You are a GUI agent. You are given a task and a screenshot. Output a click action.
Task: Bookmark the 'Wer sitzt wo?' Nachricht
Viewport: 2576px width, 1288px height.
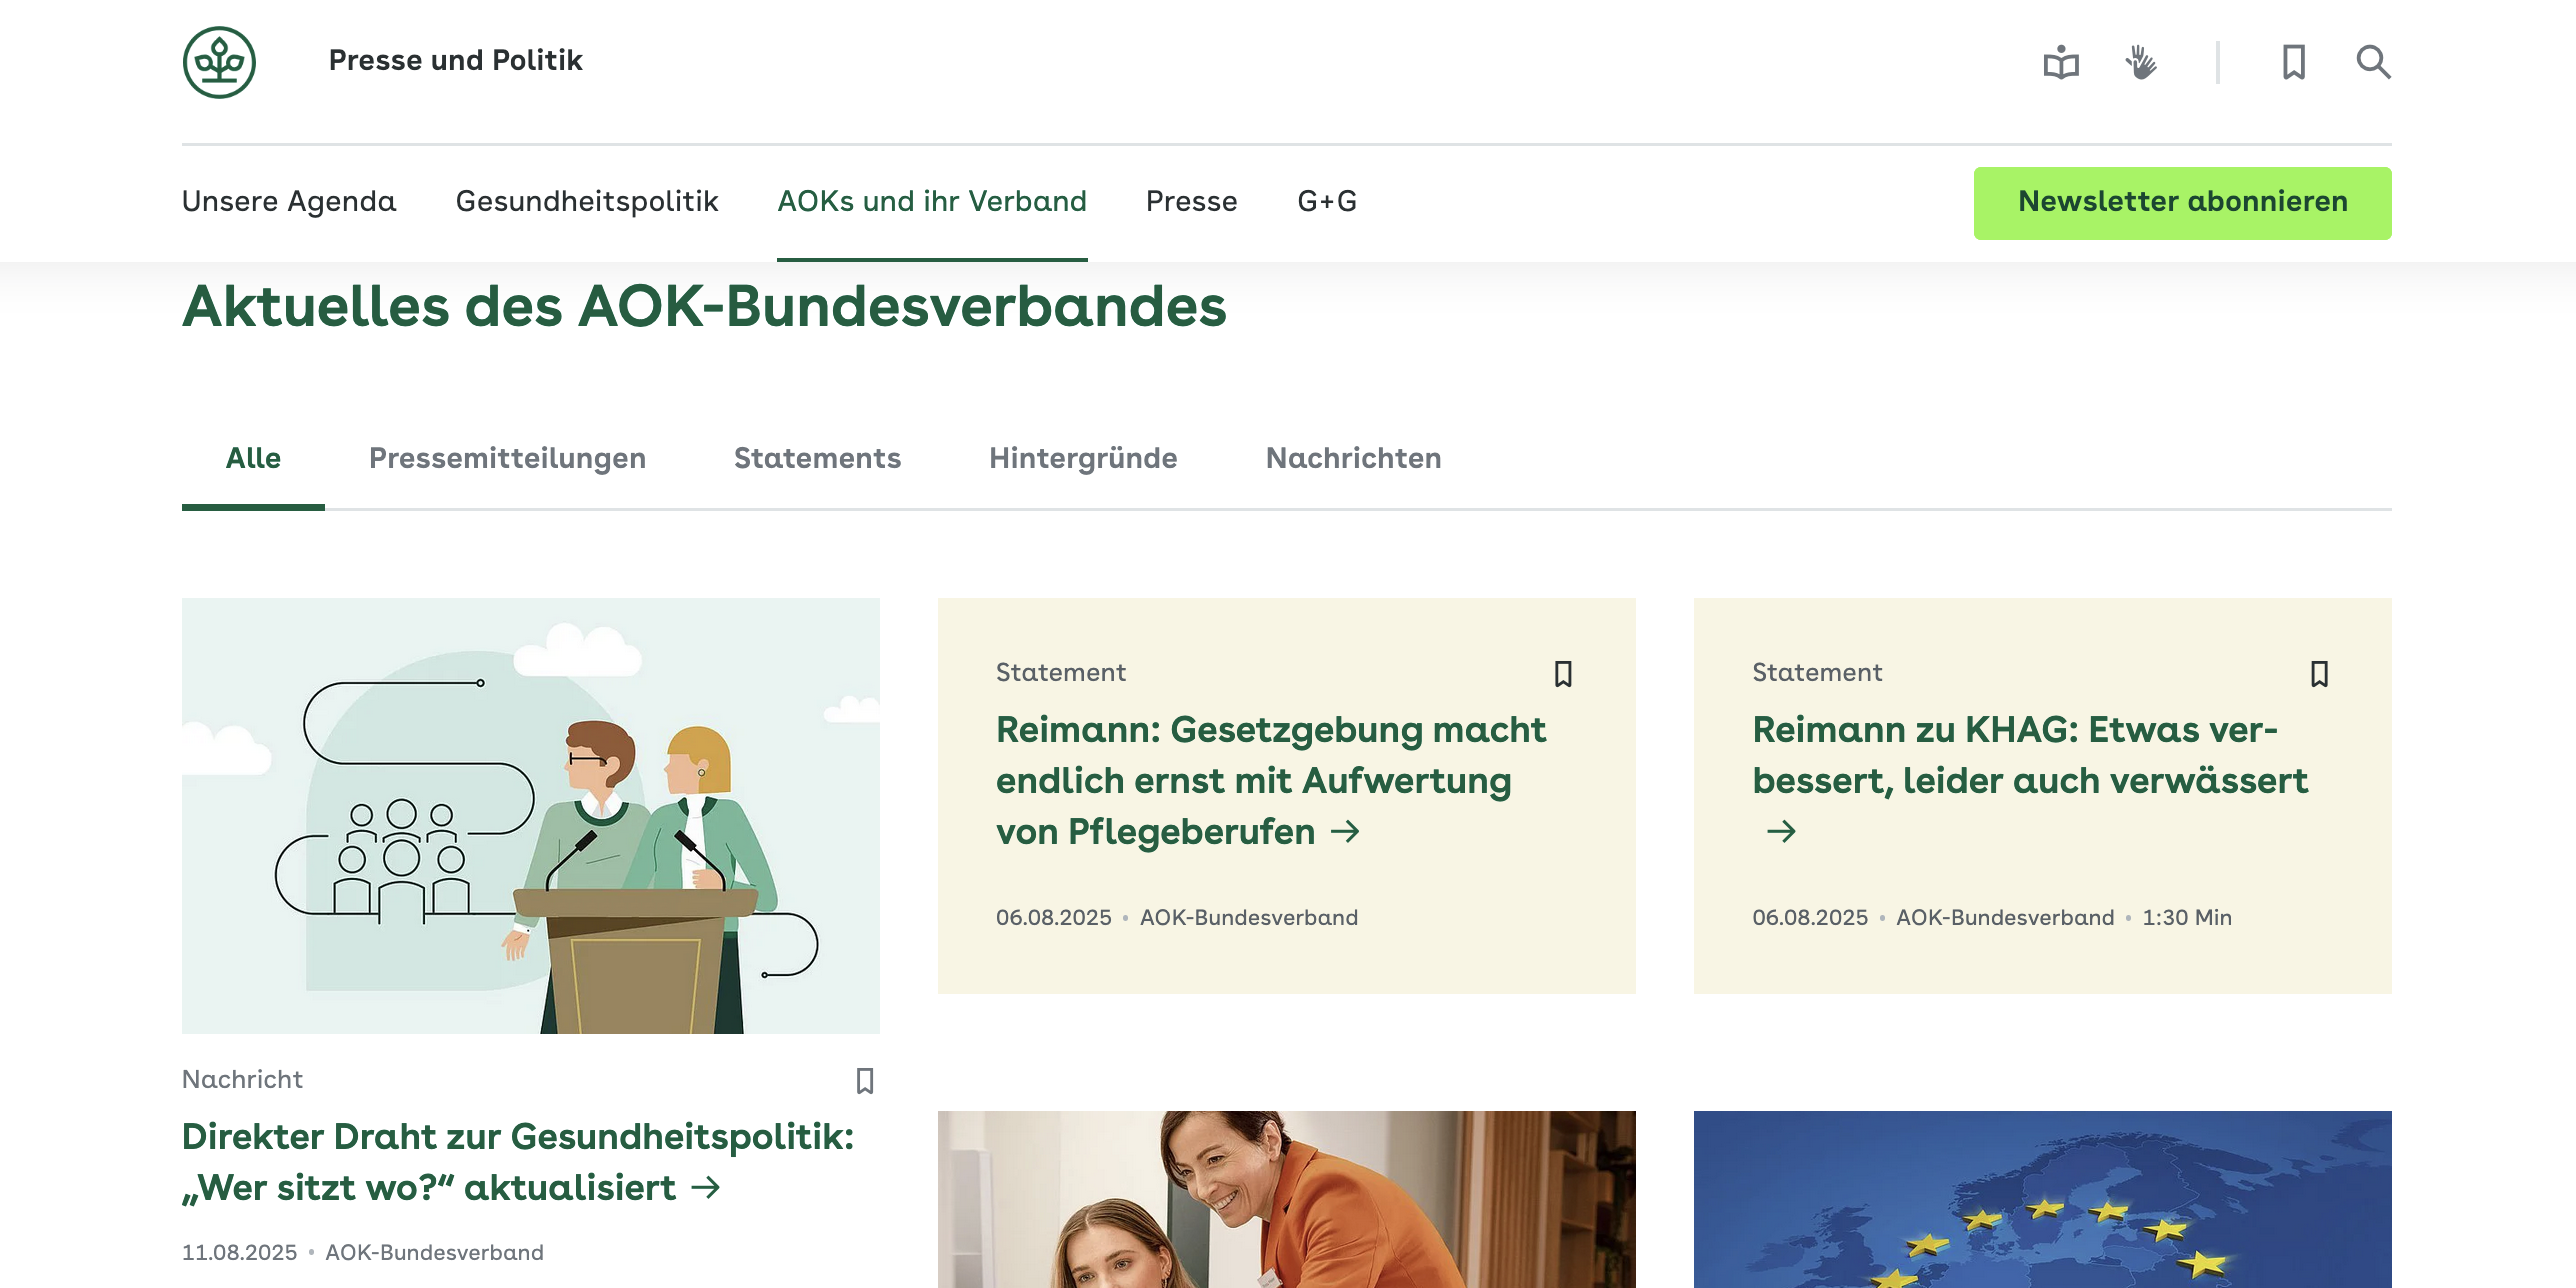[x=865, y=1081]
